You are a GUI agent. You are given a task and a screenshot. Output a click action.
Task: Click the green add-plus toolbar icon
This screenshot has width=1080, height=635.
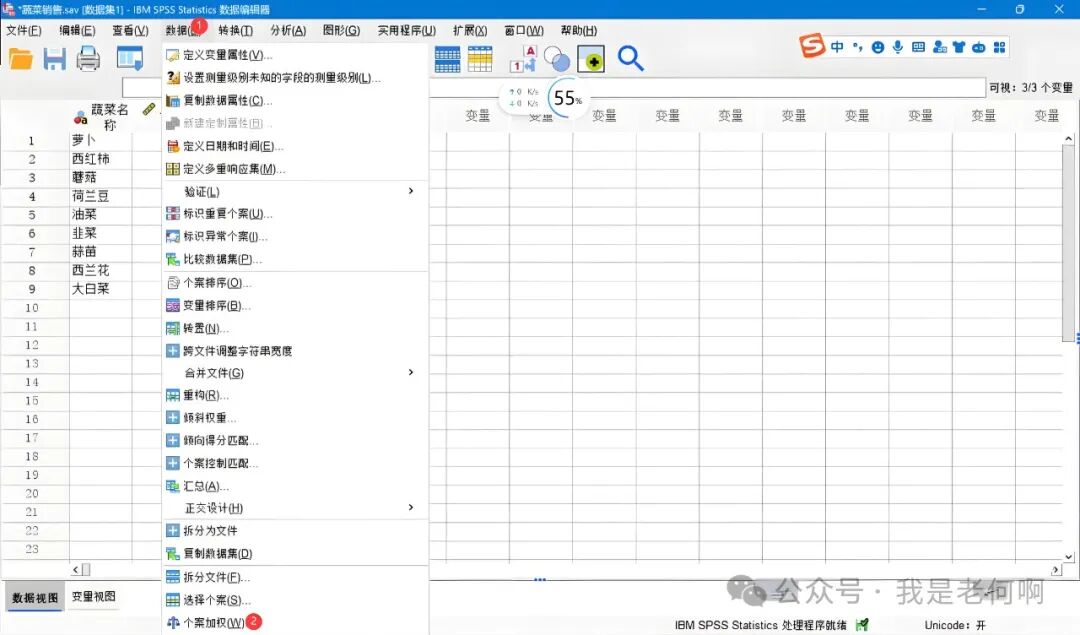tap(591, 59)
